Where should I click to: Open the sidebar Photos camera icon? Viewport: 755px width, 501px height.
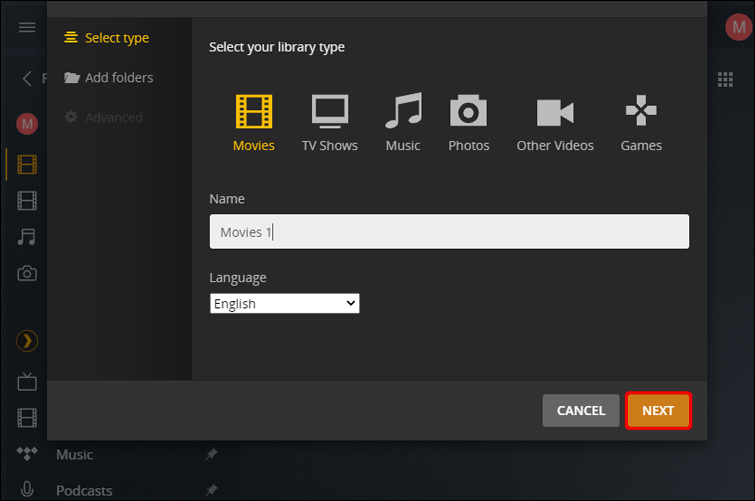click(27, 273)
